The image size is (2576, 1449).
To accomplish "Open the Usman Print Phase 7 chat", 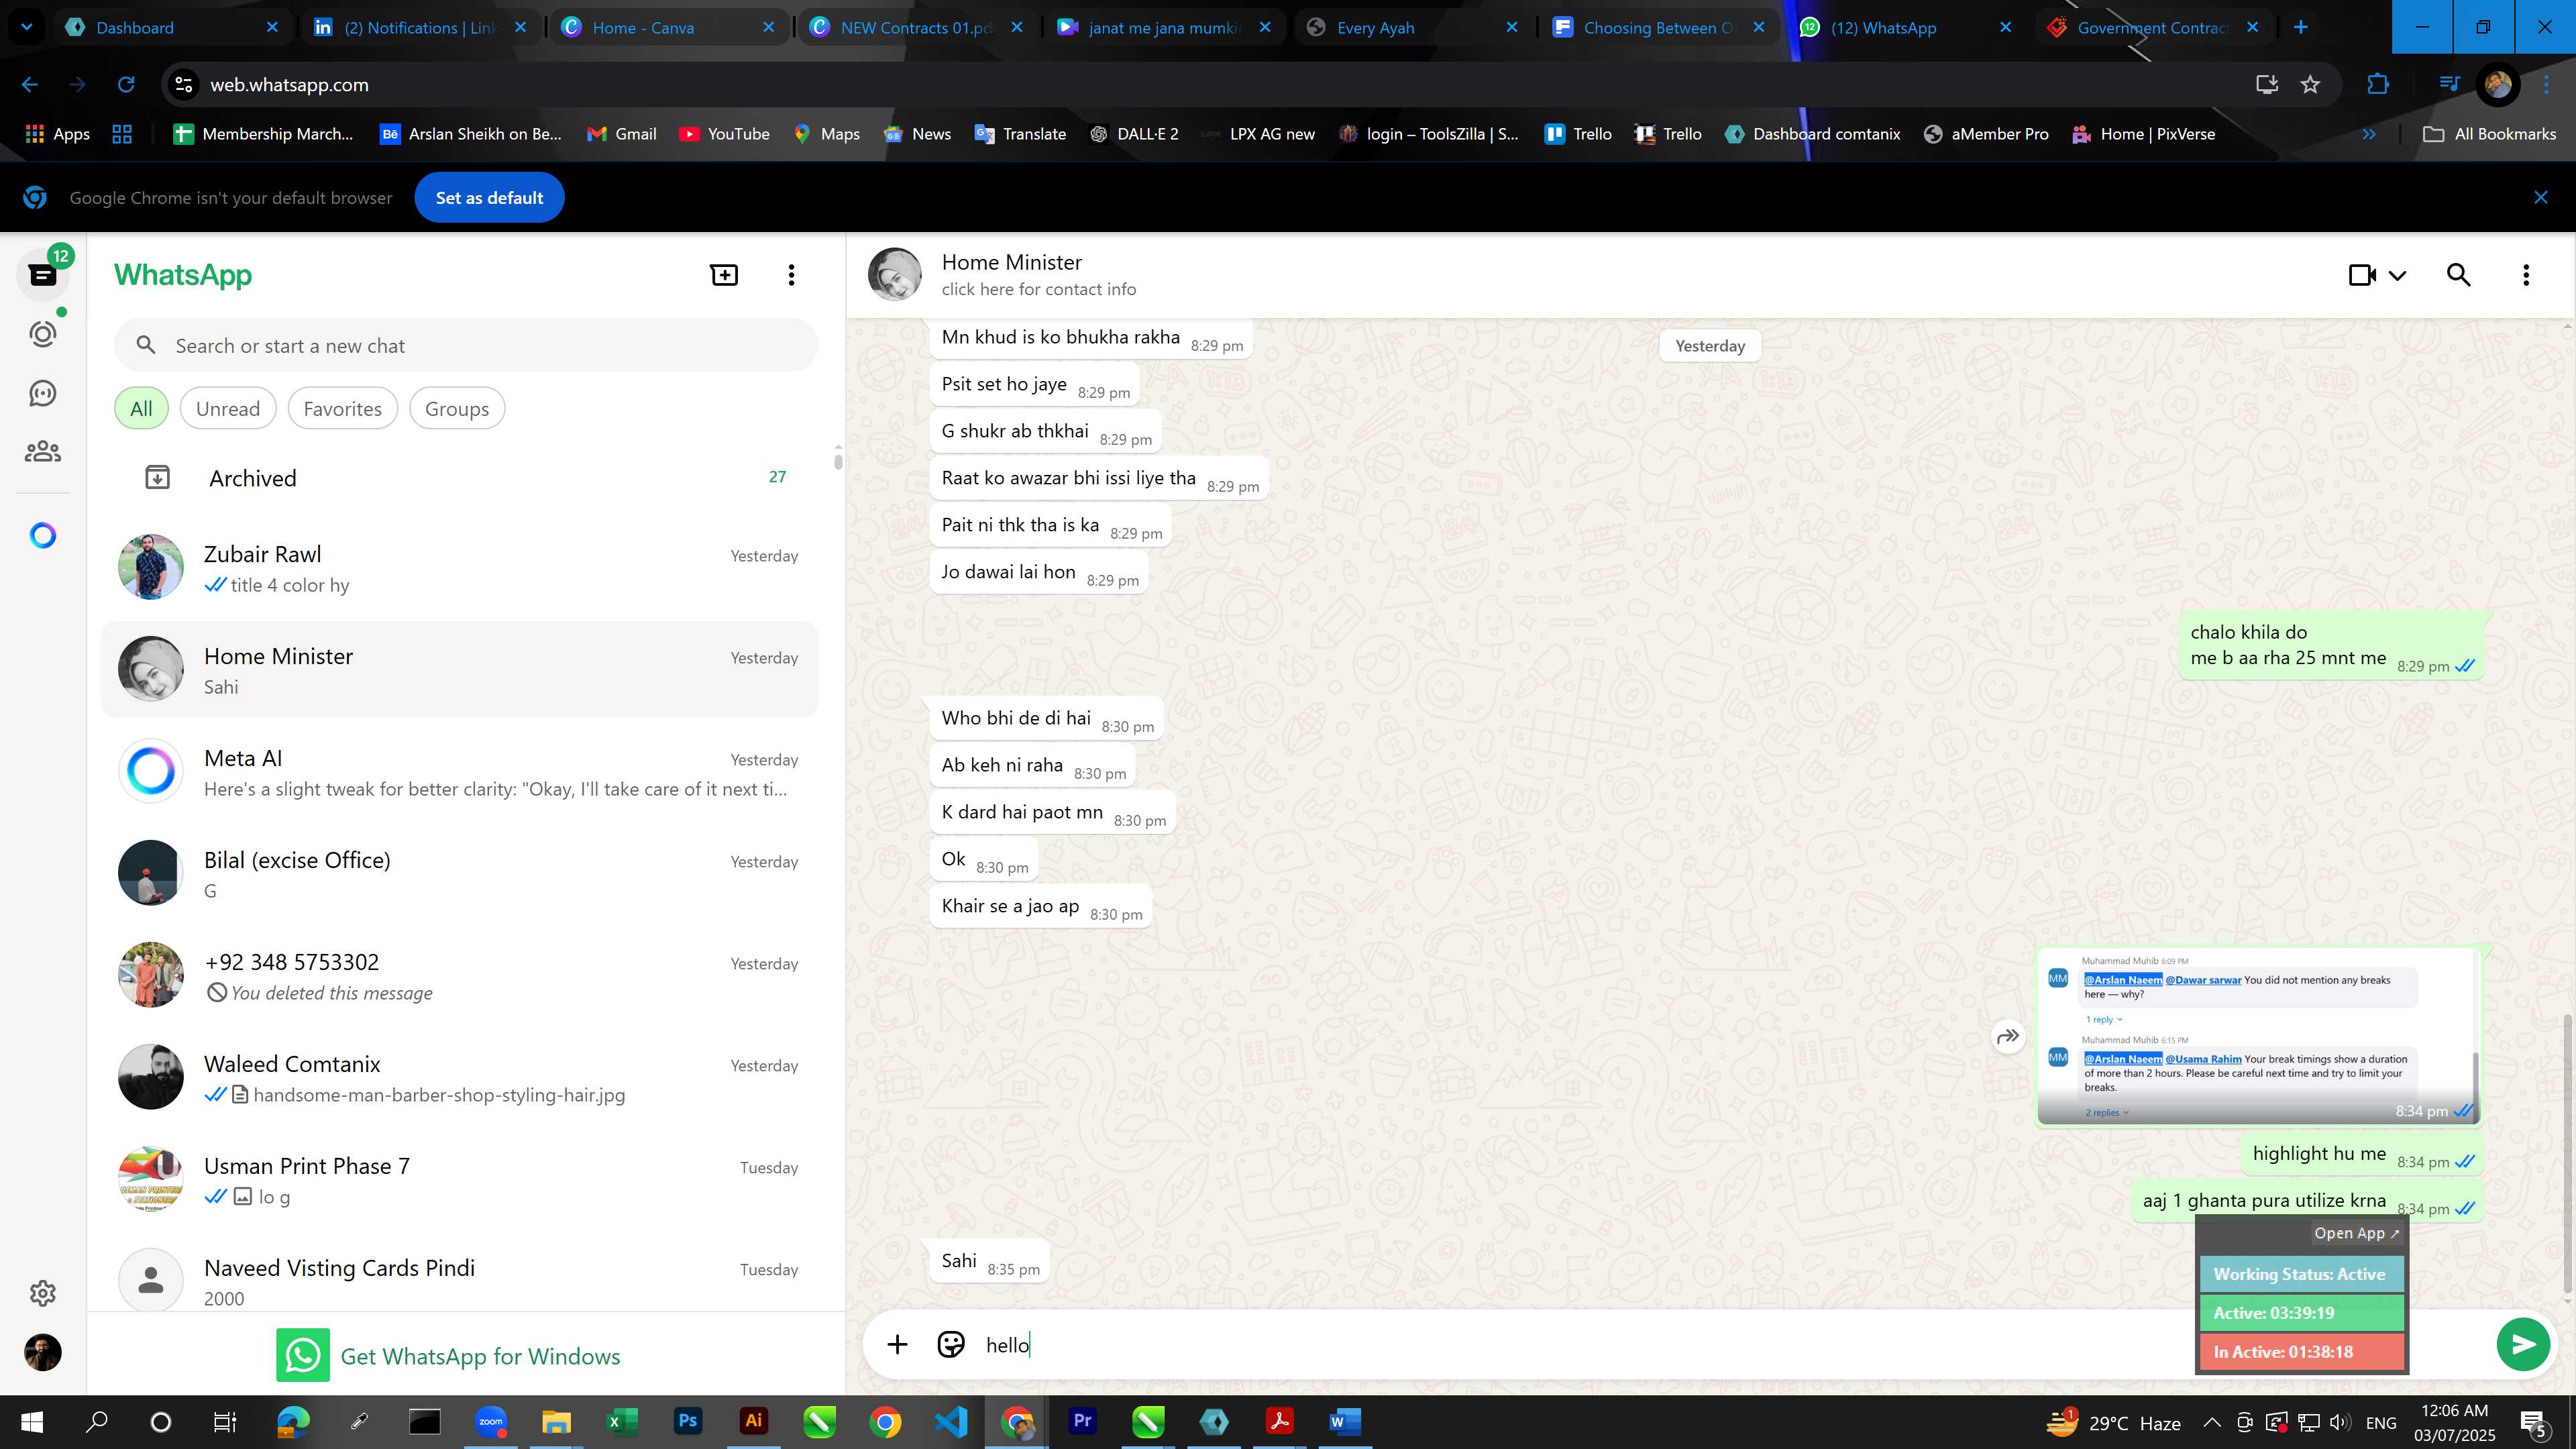I will coord(460,1180).
